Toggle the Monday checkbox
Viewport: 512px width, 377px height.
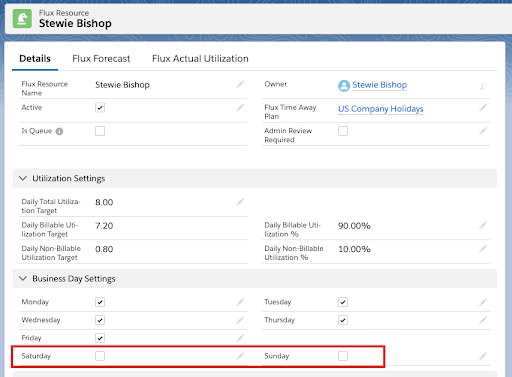pos(100,302)
